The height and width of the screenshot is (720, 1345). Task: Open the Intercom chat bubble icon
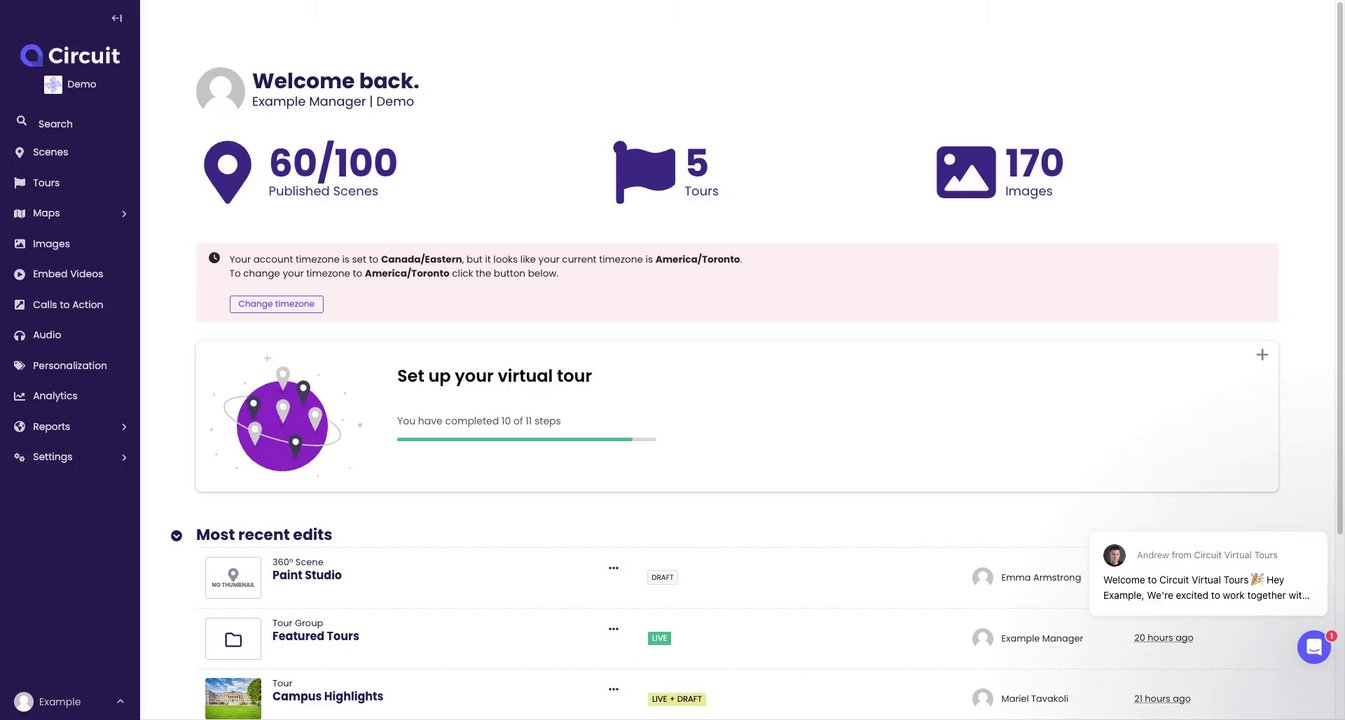pyautogui.click(x=1313, y=647)
